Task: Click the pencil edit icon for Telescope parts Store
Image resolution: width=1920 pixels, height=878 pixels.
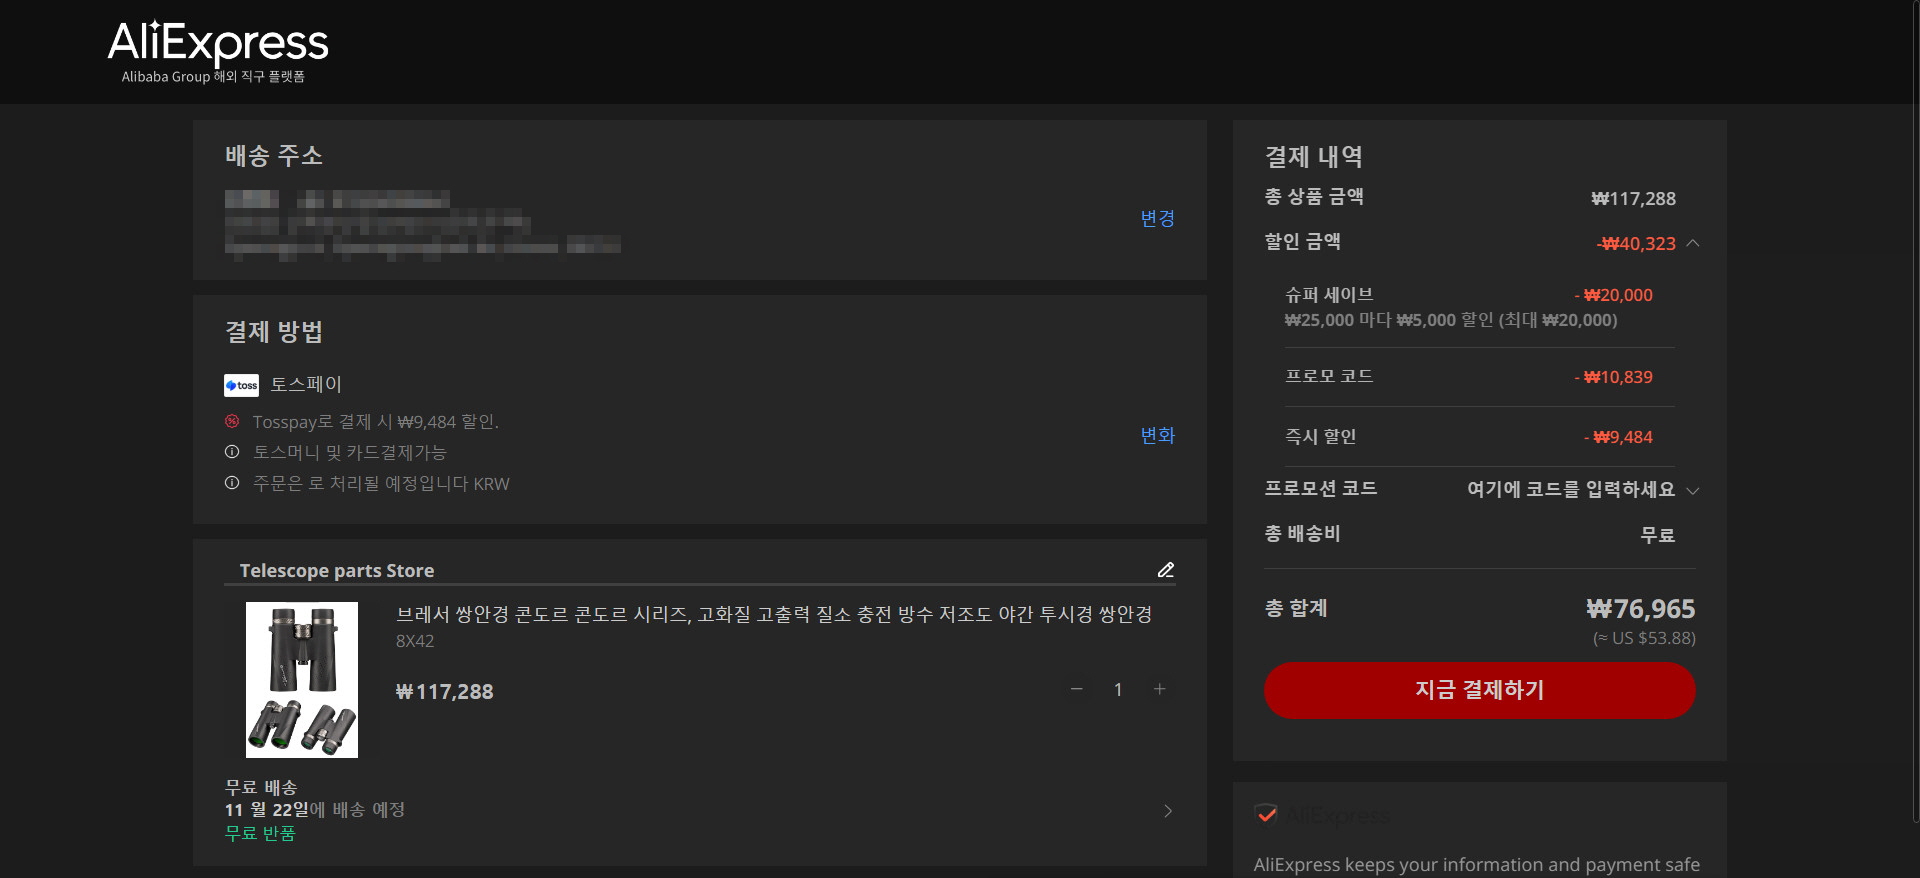Action: [x=1165, y=570]
